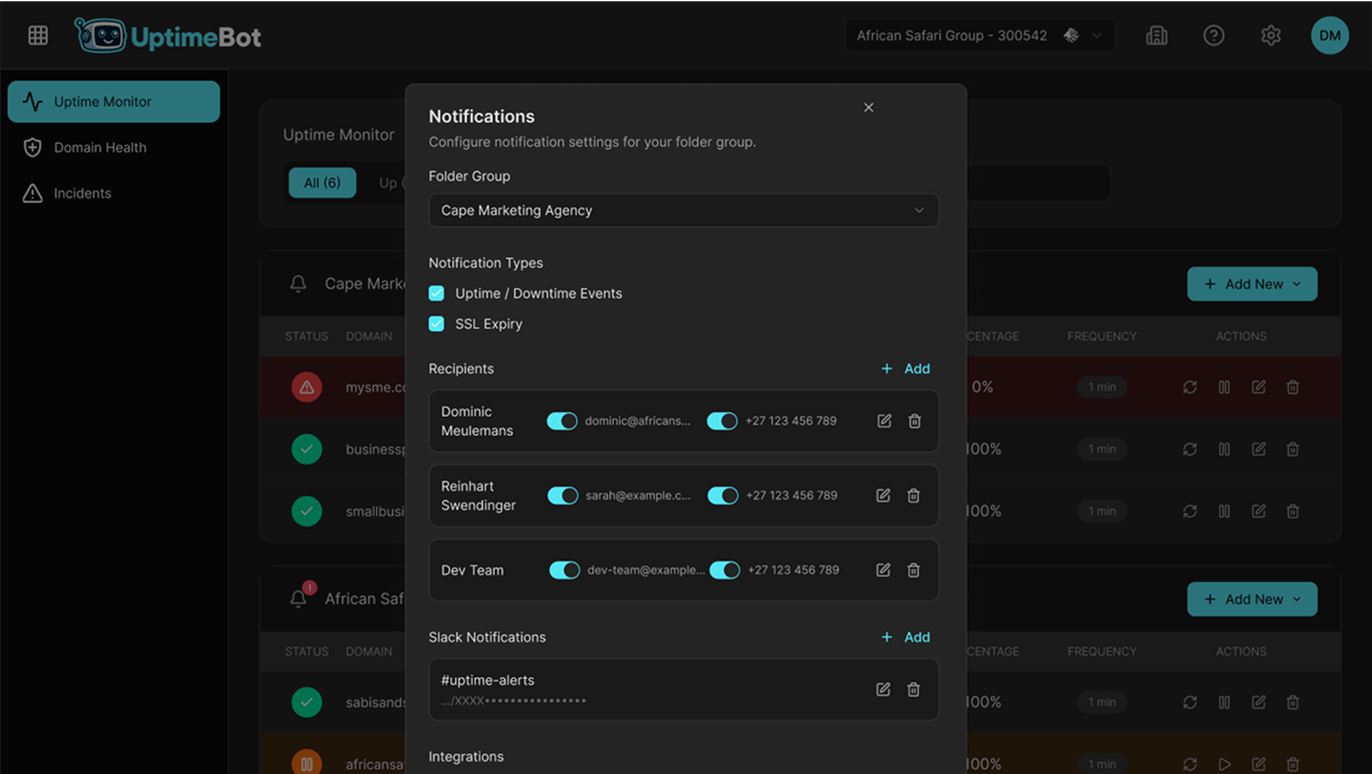1372x774 pixels.
Task: Turn off Dev Team phone toggle
Action: click(725, 570)
